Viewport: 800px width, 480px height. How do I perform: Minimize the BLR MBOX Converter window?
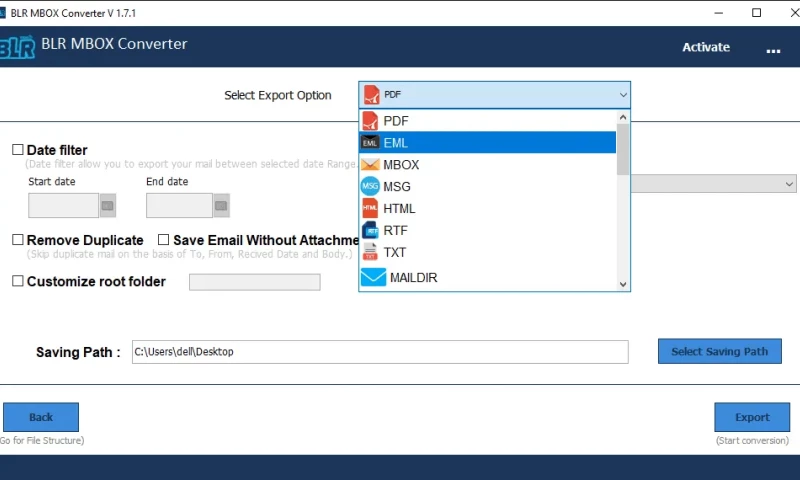(719, 13)
